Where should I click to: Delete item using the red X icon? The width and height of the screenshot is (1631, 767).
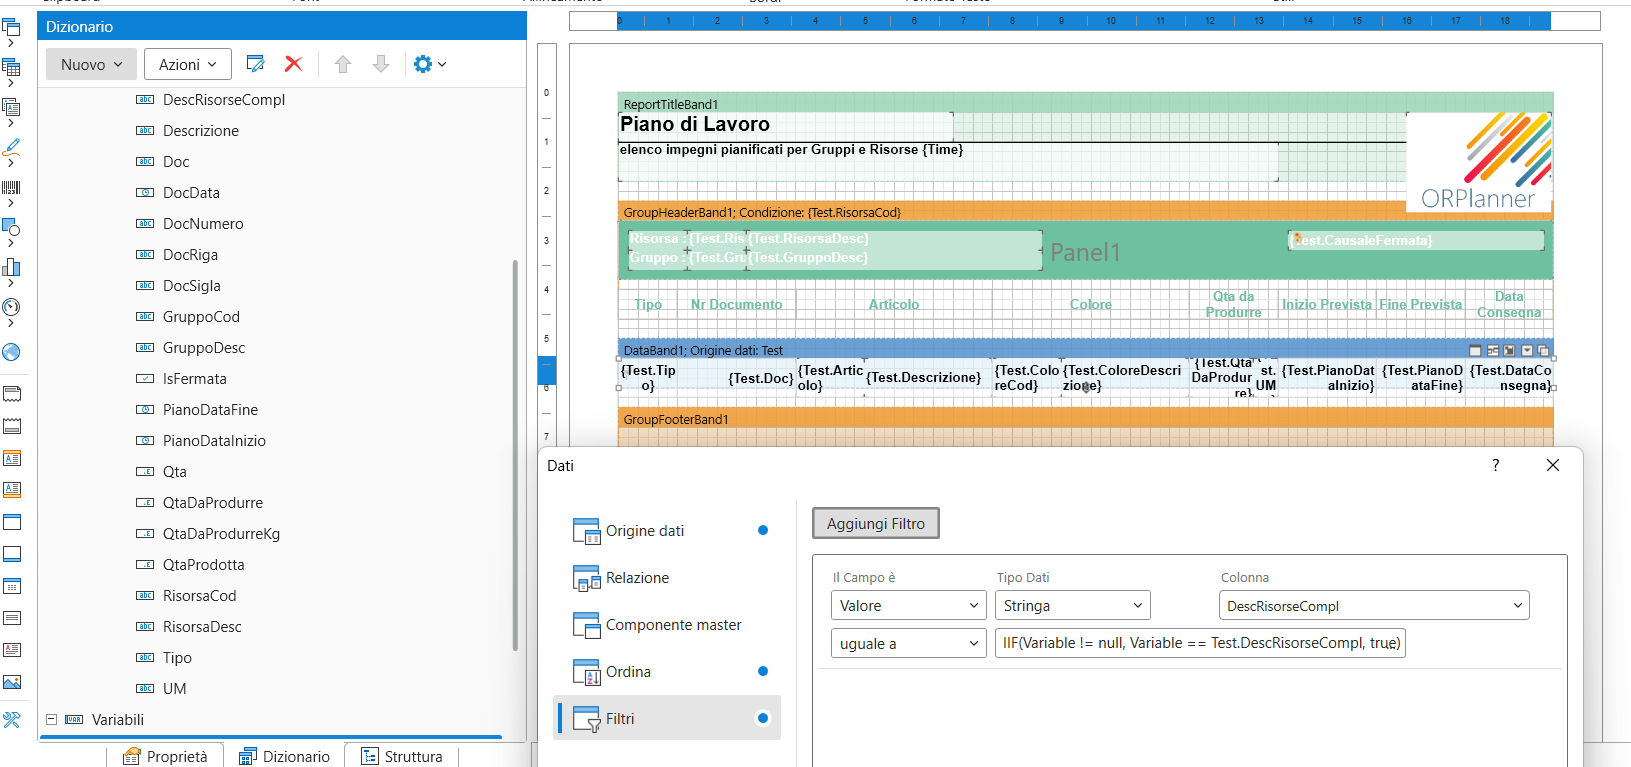click(293, 64)
